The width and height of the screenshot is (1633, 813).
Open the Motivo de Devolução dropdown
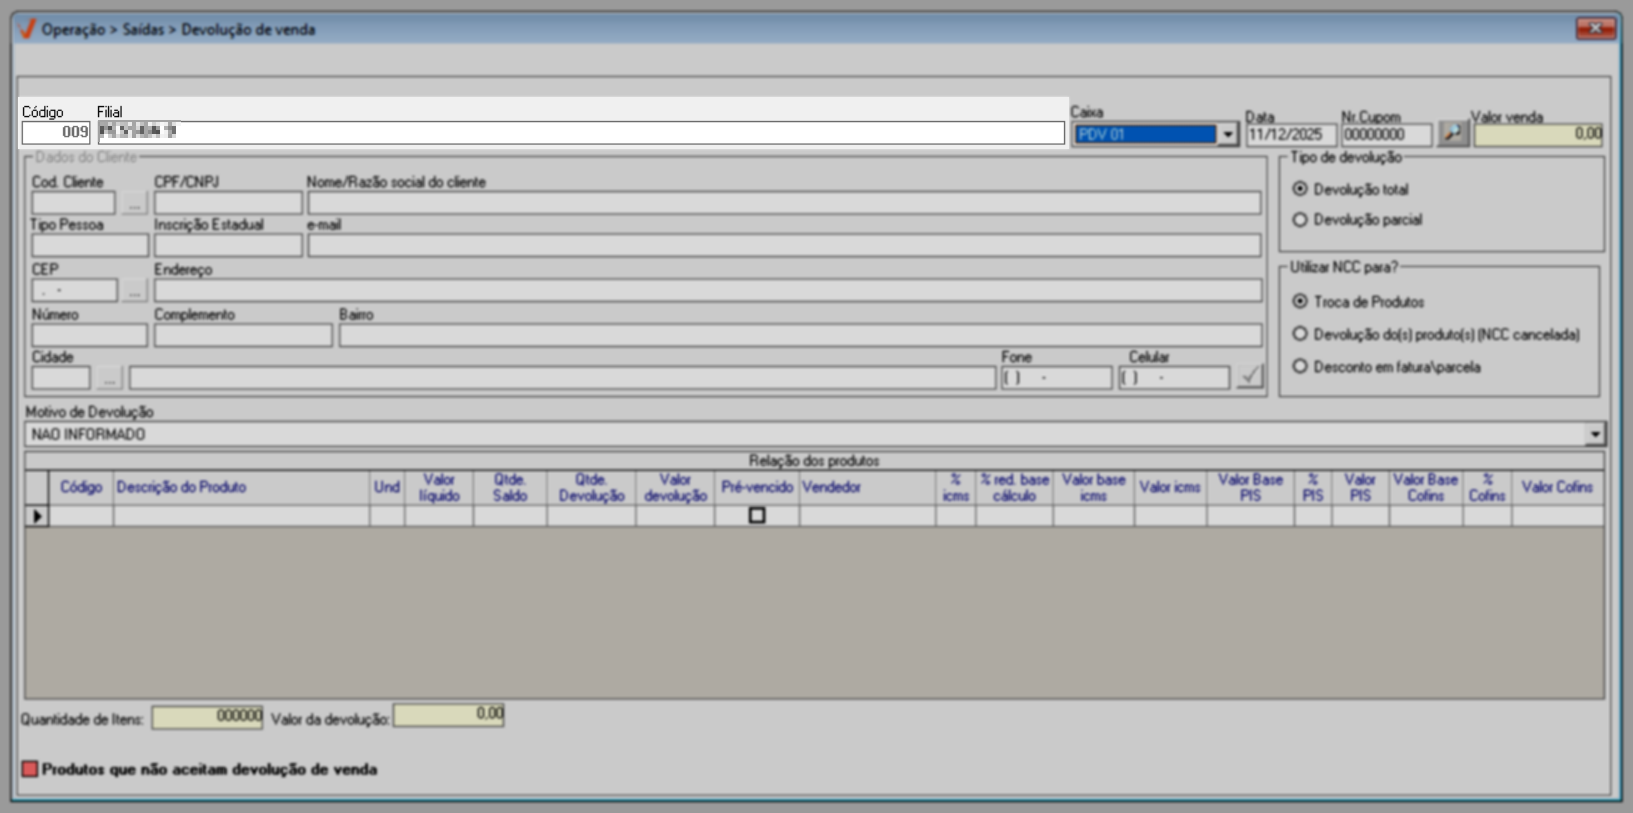1595,434
